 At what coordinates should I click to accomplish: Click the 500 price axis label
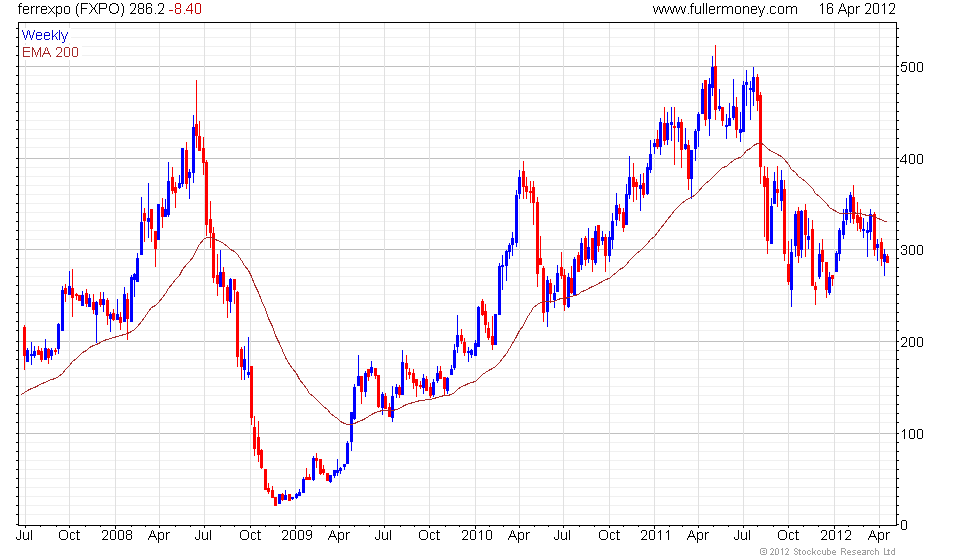pyautogui.click(x=912, y=67)
